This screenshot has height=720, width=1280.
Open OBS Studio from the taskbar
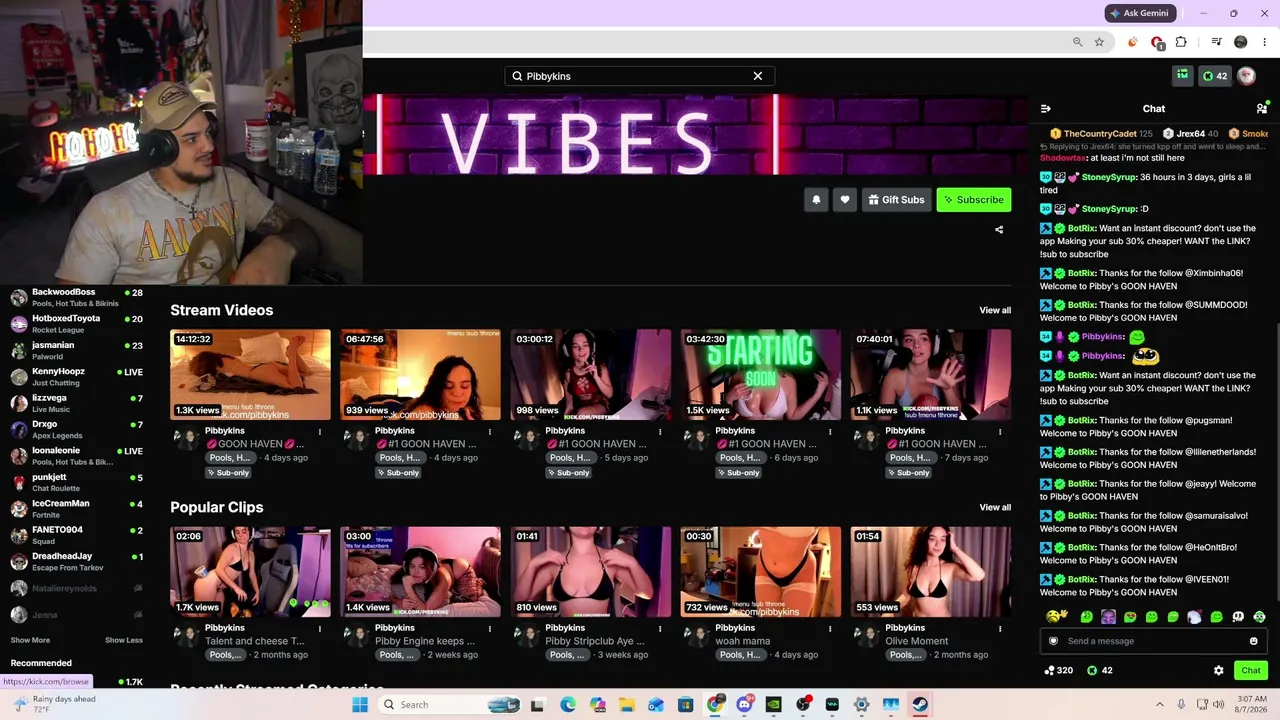[x=803, y=705]
